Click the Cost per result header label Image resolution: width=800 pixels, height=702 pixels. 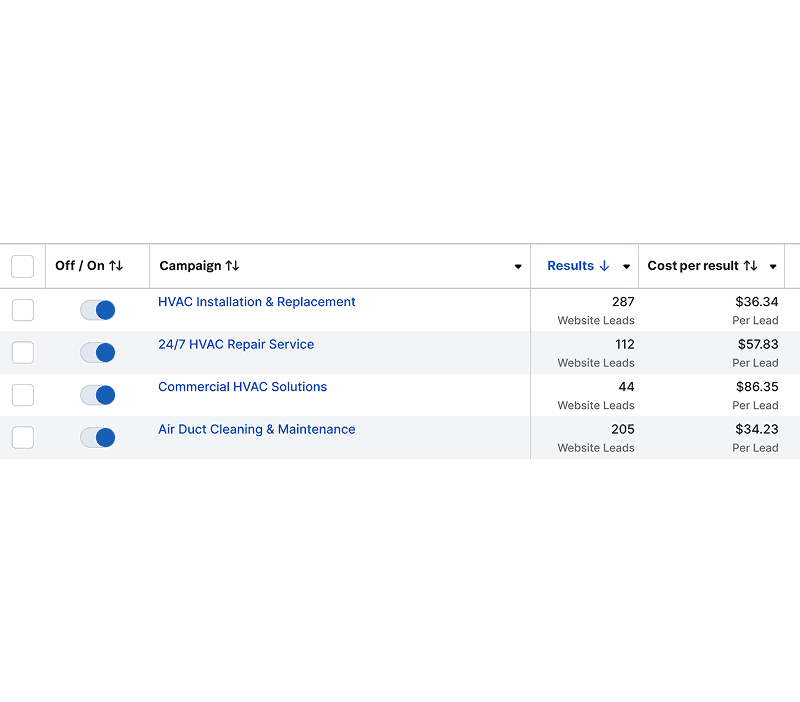tap(693, 266)
